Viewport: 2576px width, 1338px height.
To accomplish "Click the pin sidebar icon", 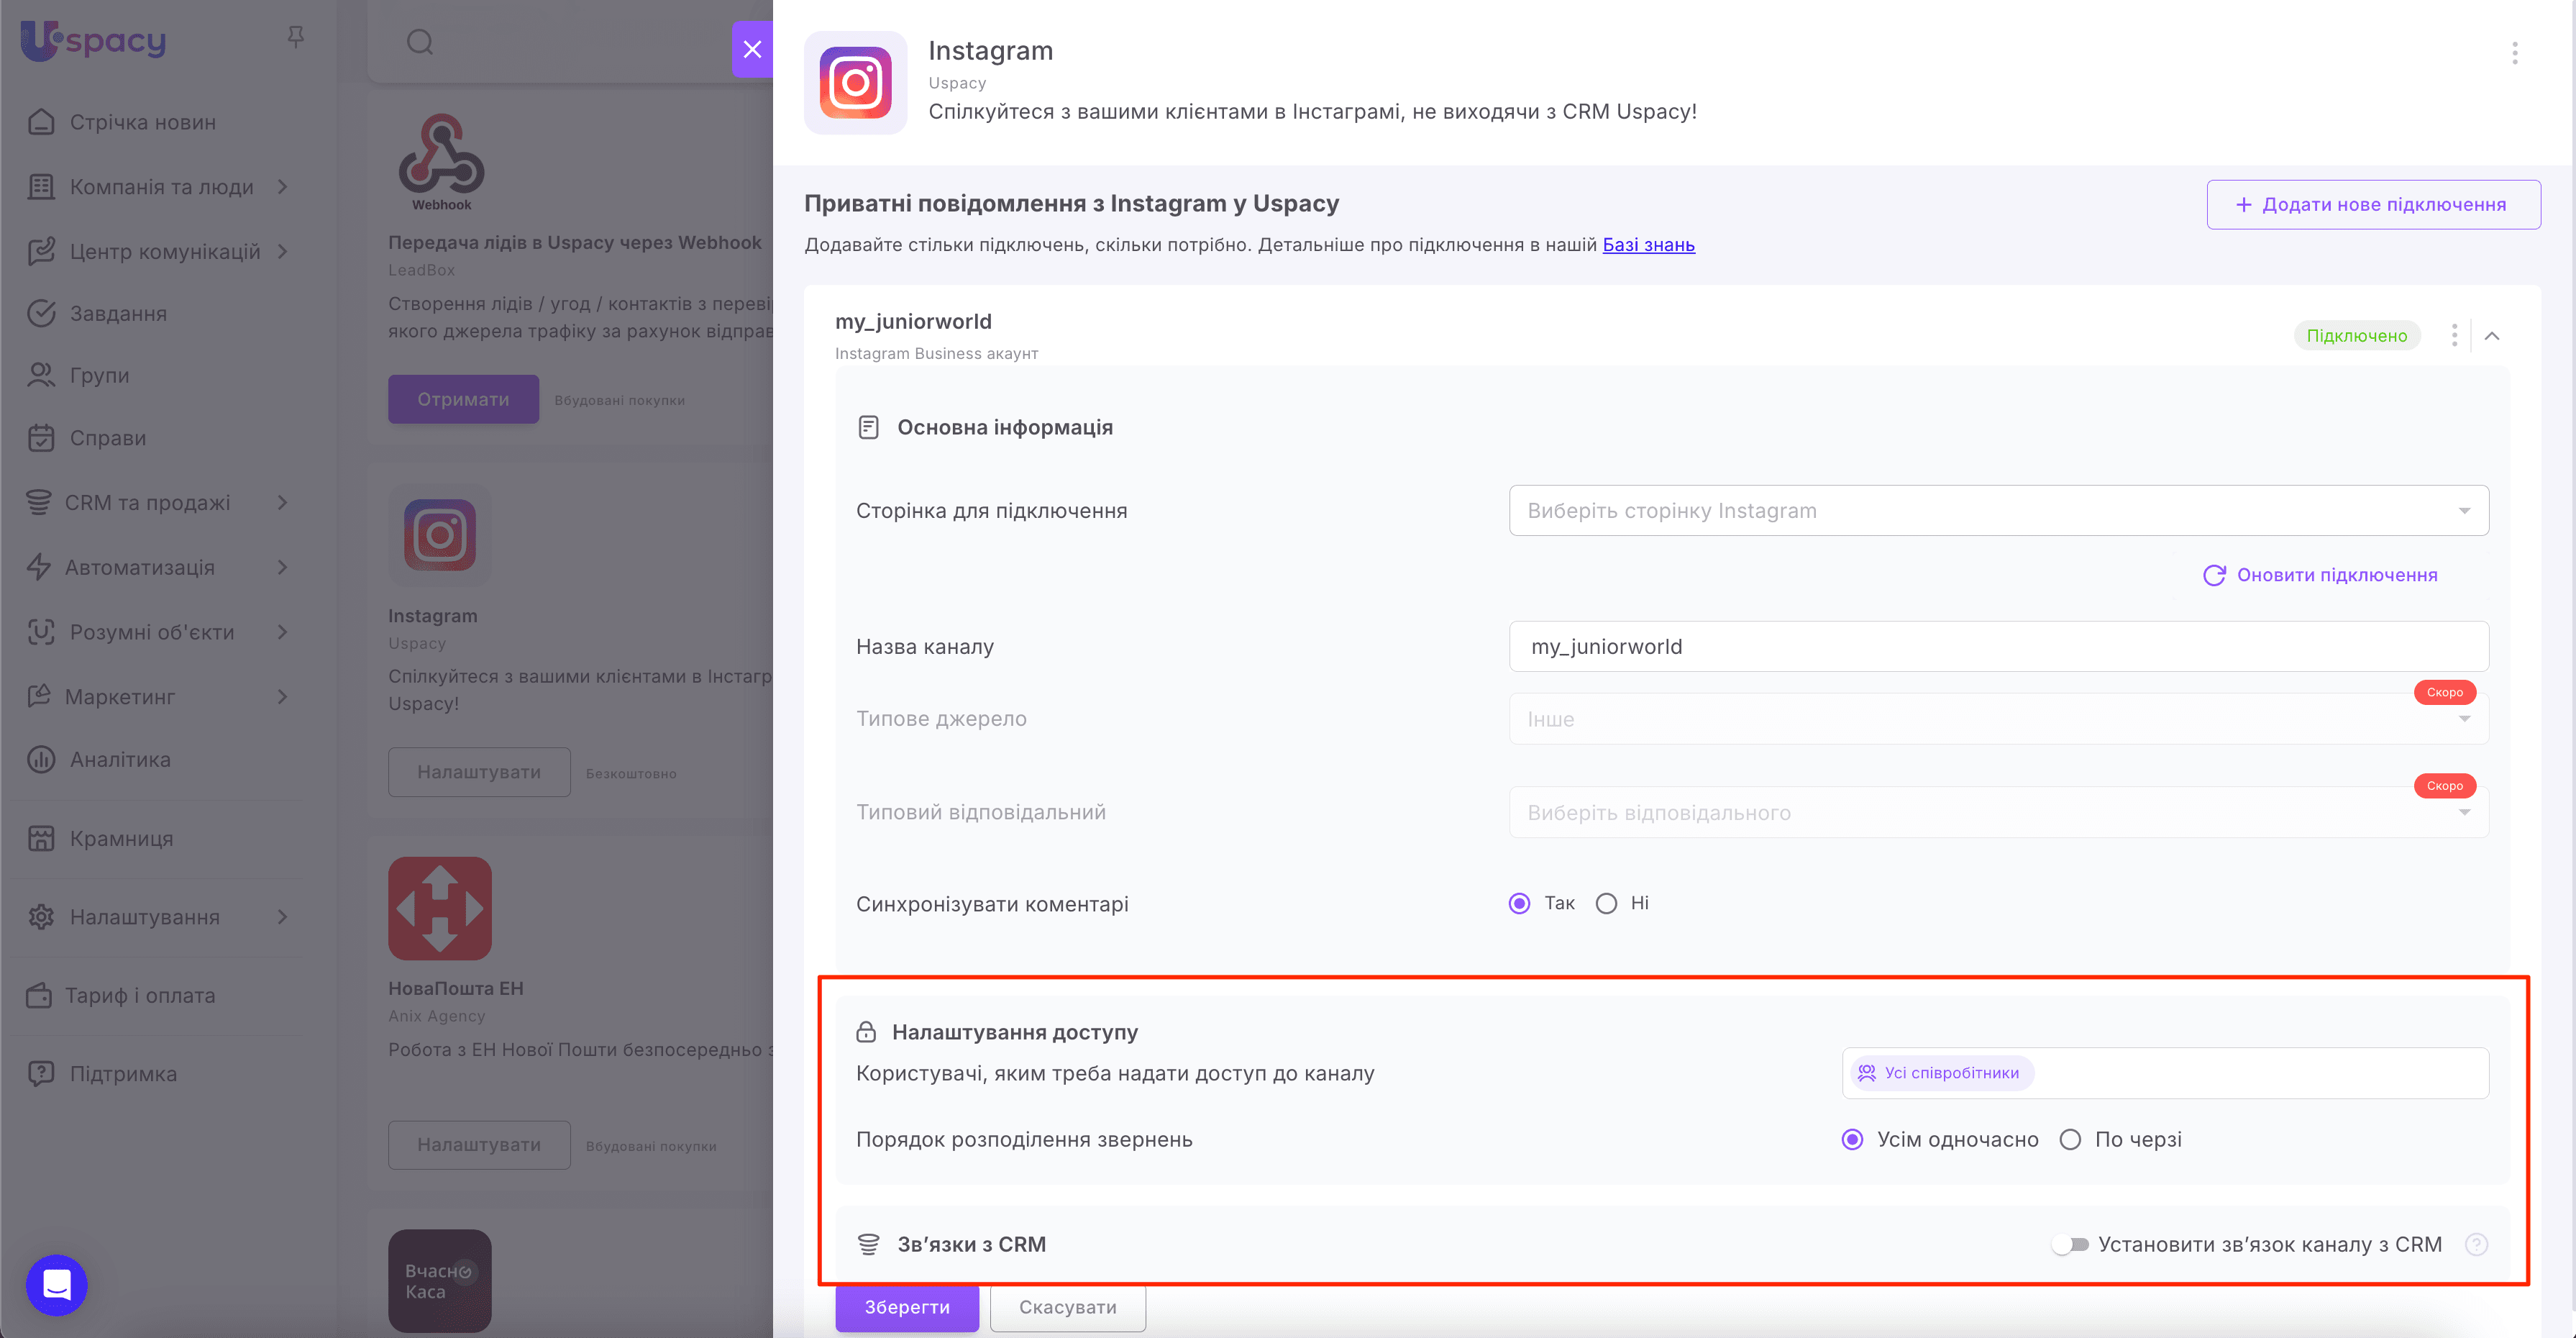I will pos(295,38).
